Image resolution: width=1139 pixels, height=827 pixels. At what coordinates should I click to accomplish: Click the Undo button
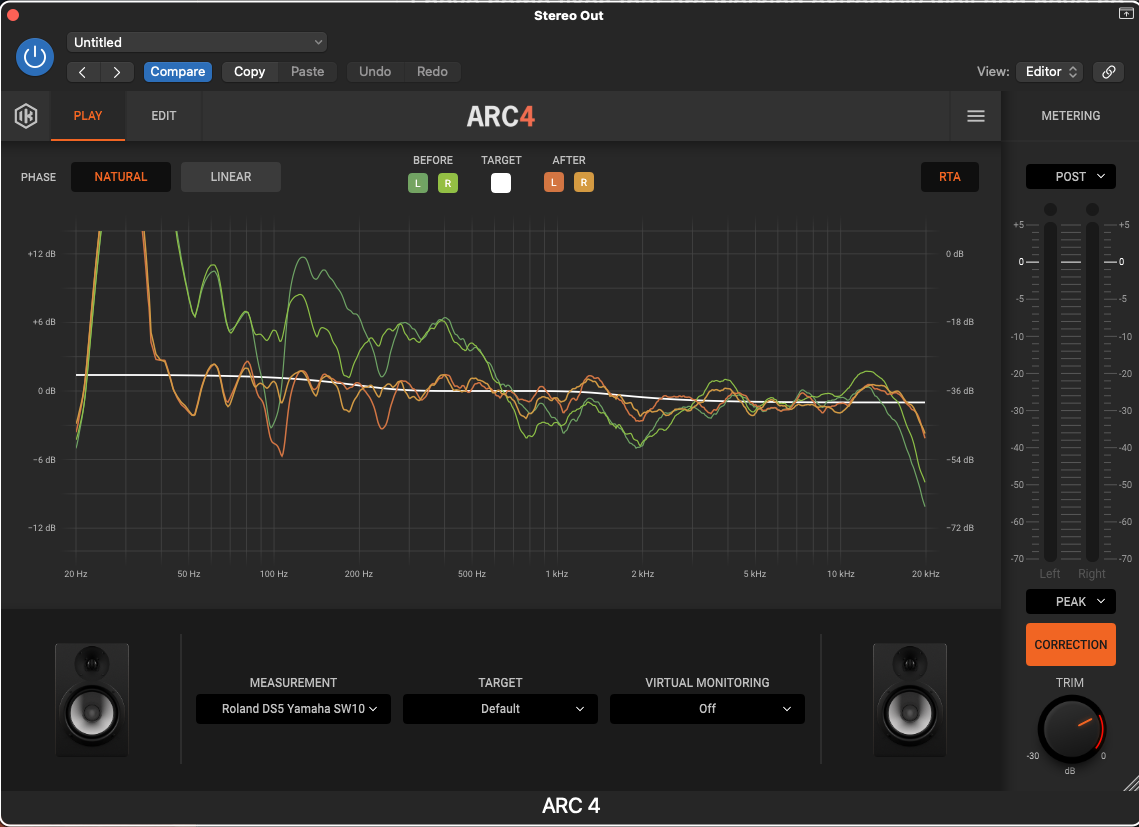(x=375, y=71)
